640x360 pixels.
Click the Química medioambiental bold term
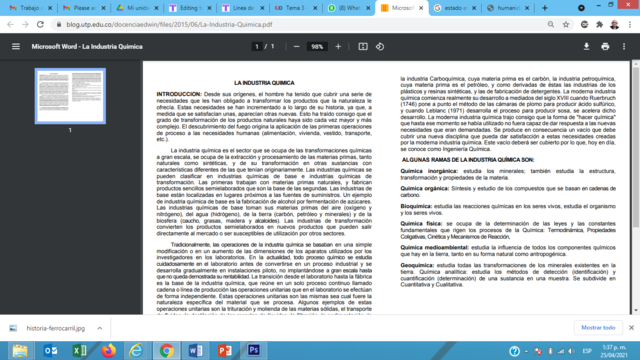coord(434,248)
